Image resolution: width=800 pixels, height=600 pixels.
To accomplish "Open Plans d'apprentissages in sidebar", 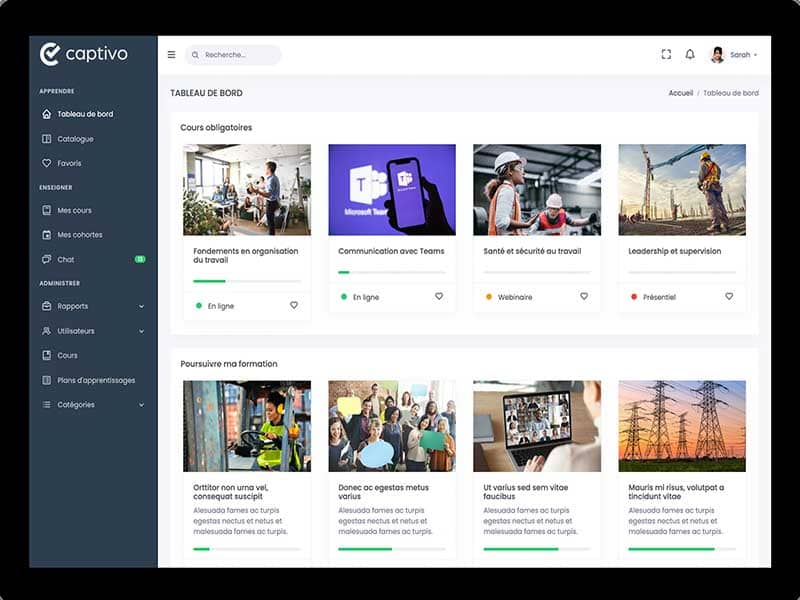I will 96,380.
